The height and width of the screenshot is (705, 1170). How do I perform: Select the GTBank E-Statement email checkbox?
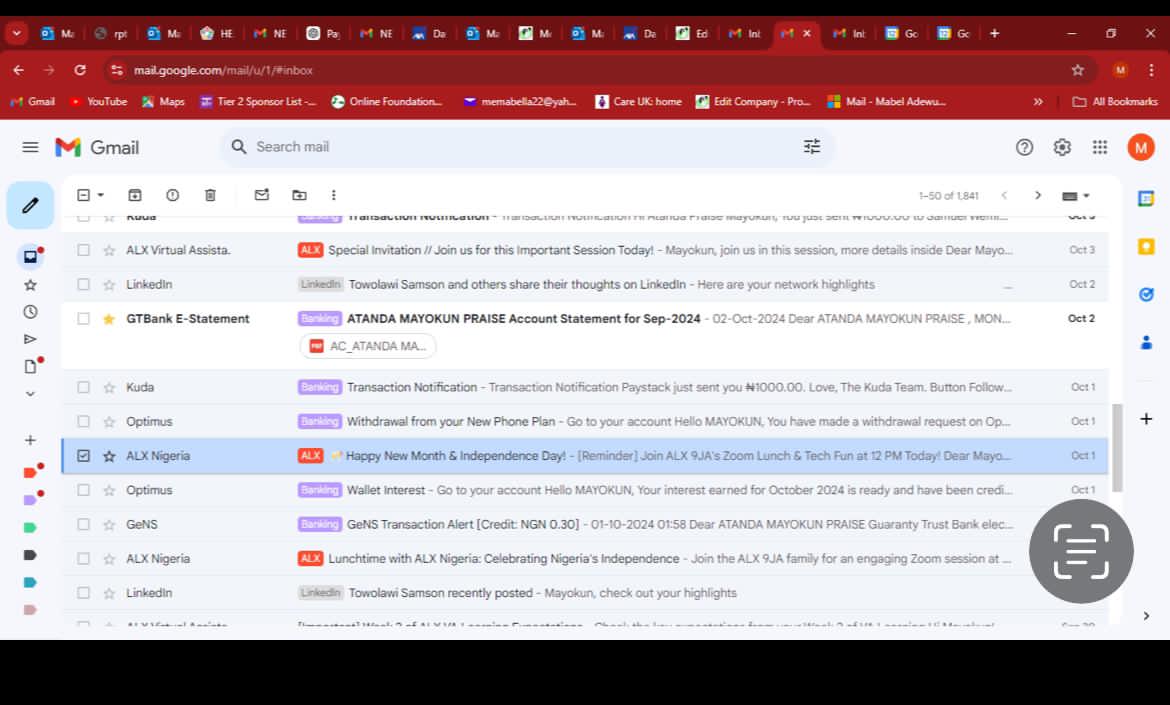[84, 319]
